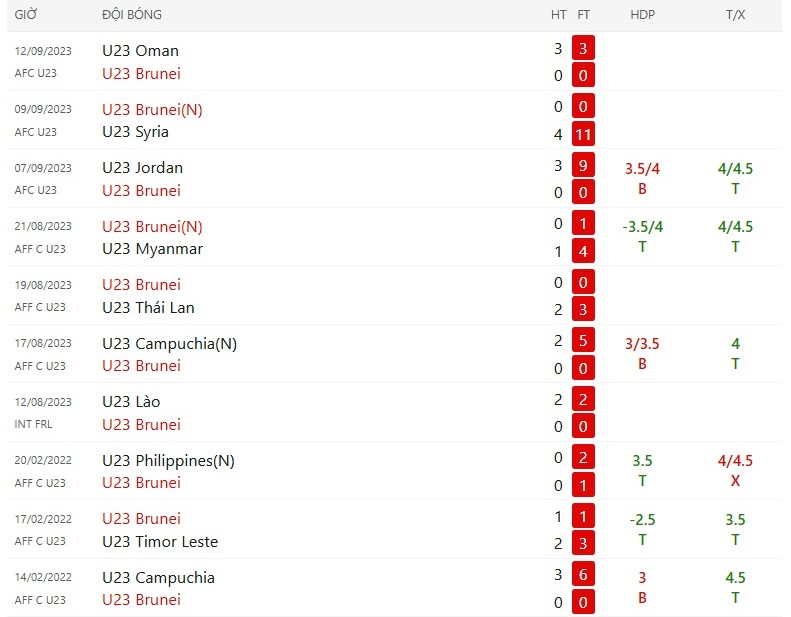791x617 pixels.
Task: Click the ĐỘI BÓNG column header
Action: pos(132,15)
